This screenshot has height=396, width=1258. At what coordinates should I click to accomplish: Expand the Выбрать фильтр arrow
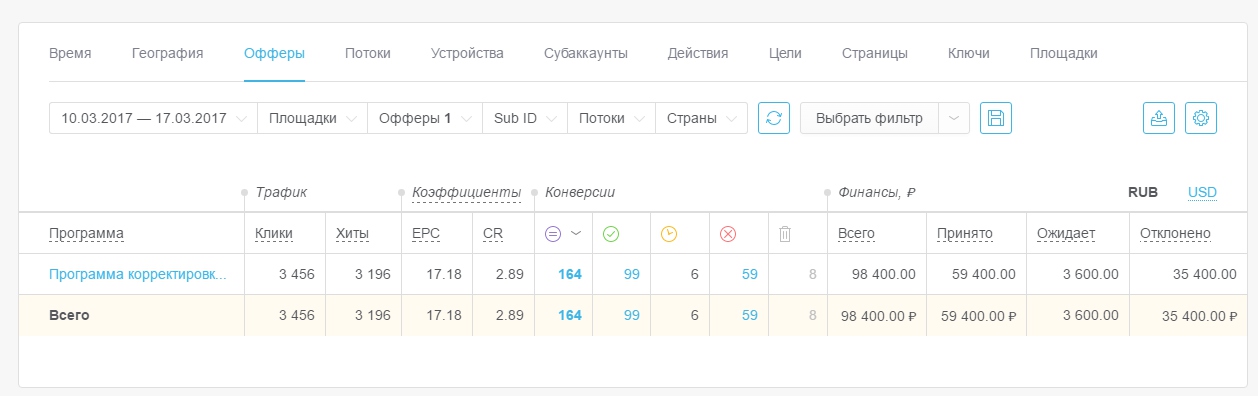(954, 118)
